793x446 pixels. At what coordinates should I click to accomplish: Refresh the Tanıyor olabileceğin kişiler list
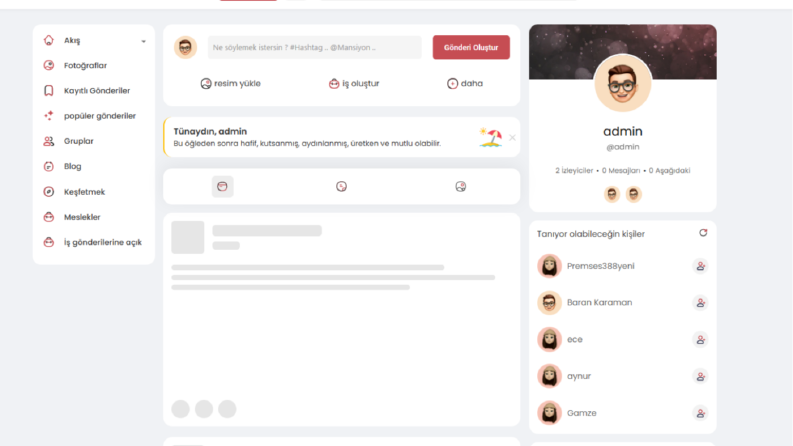click(x=703, y=233)
